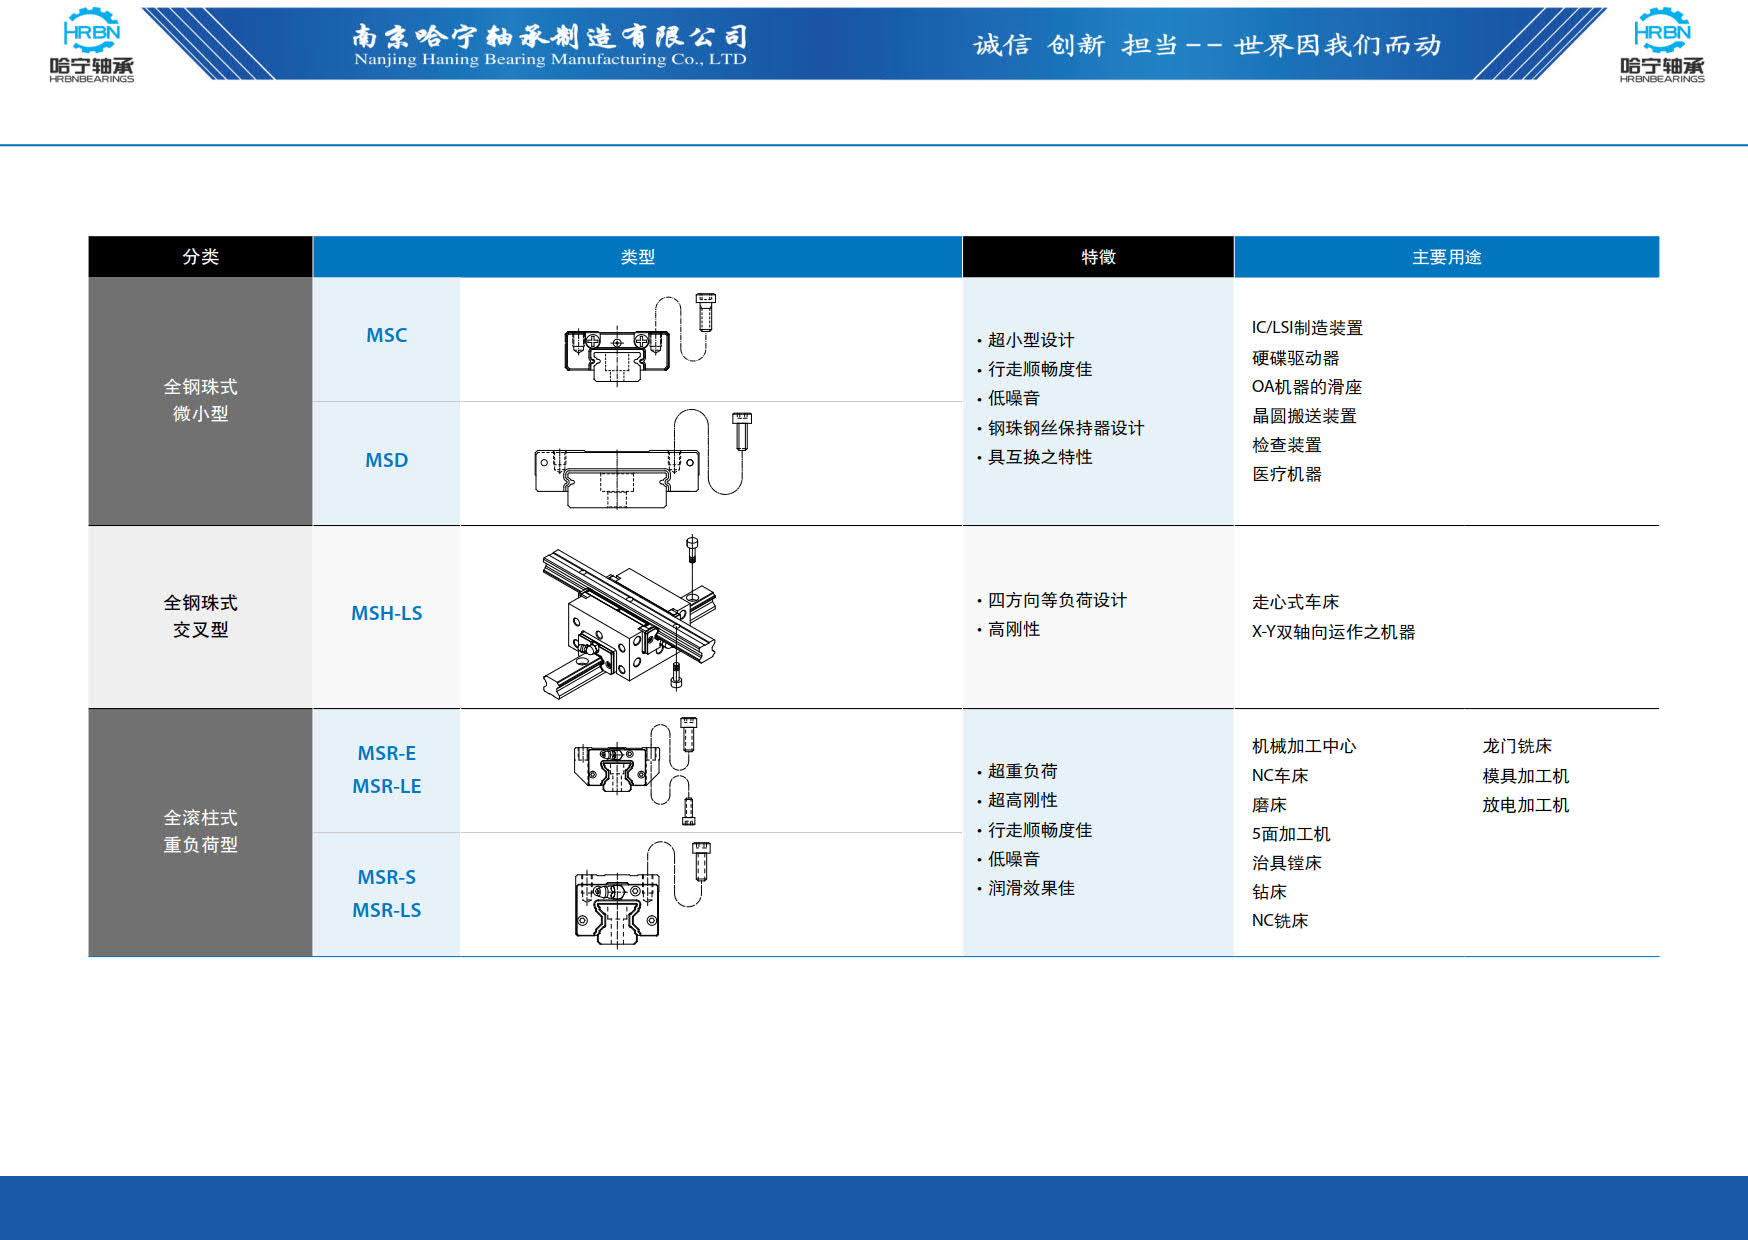Click the '具互换之特性' feature text

(x=1040, y=457)
